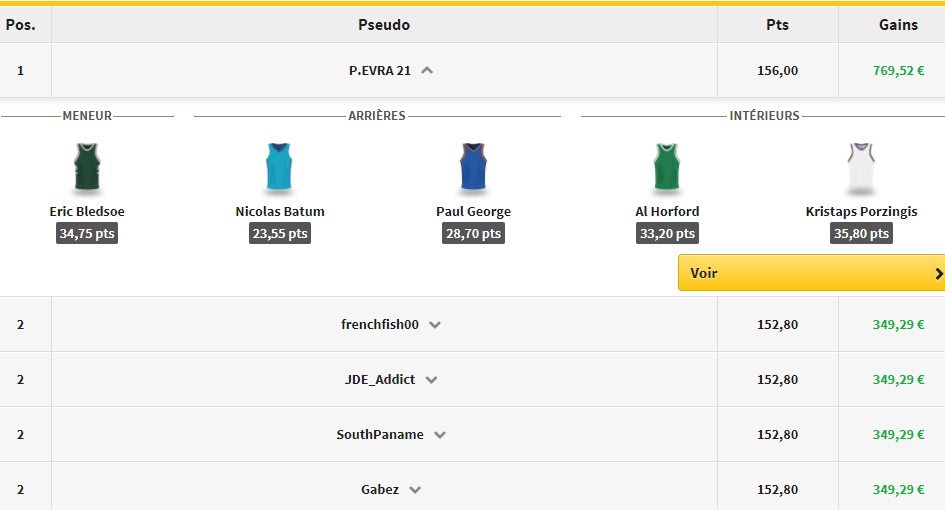Click Kristaps Porzingis's white jersey icon
945x510 pixels.
click(861, 167)
